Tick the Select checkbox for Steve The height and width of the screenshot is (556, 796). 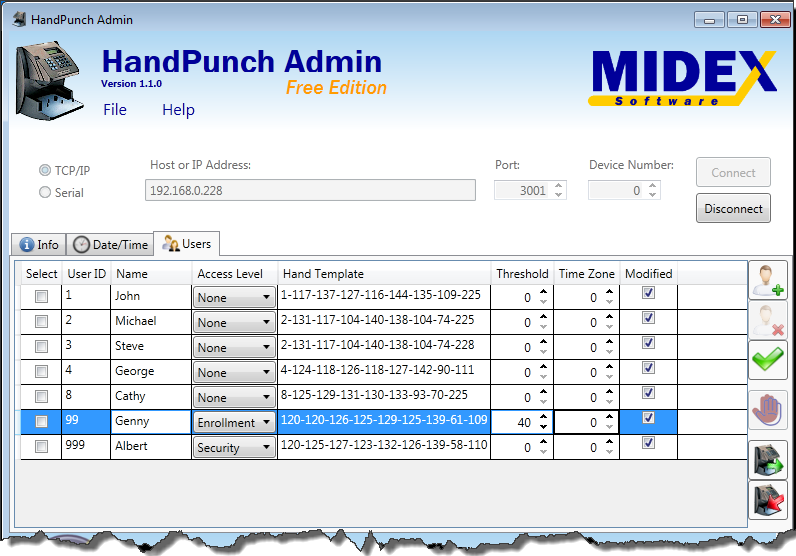click(x=42, y=346)
